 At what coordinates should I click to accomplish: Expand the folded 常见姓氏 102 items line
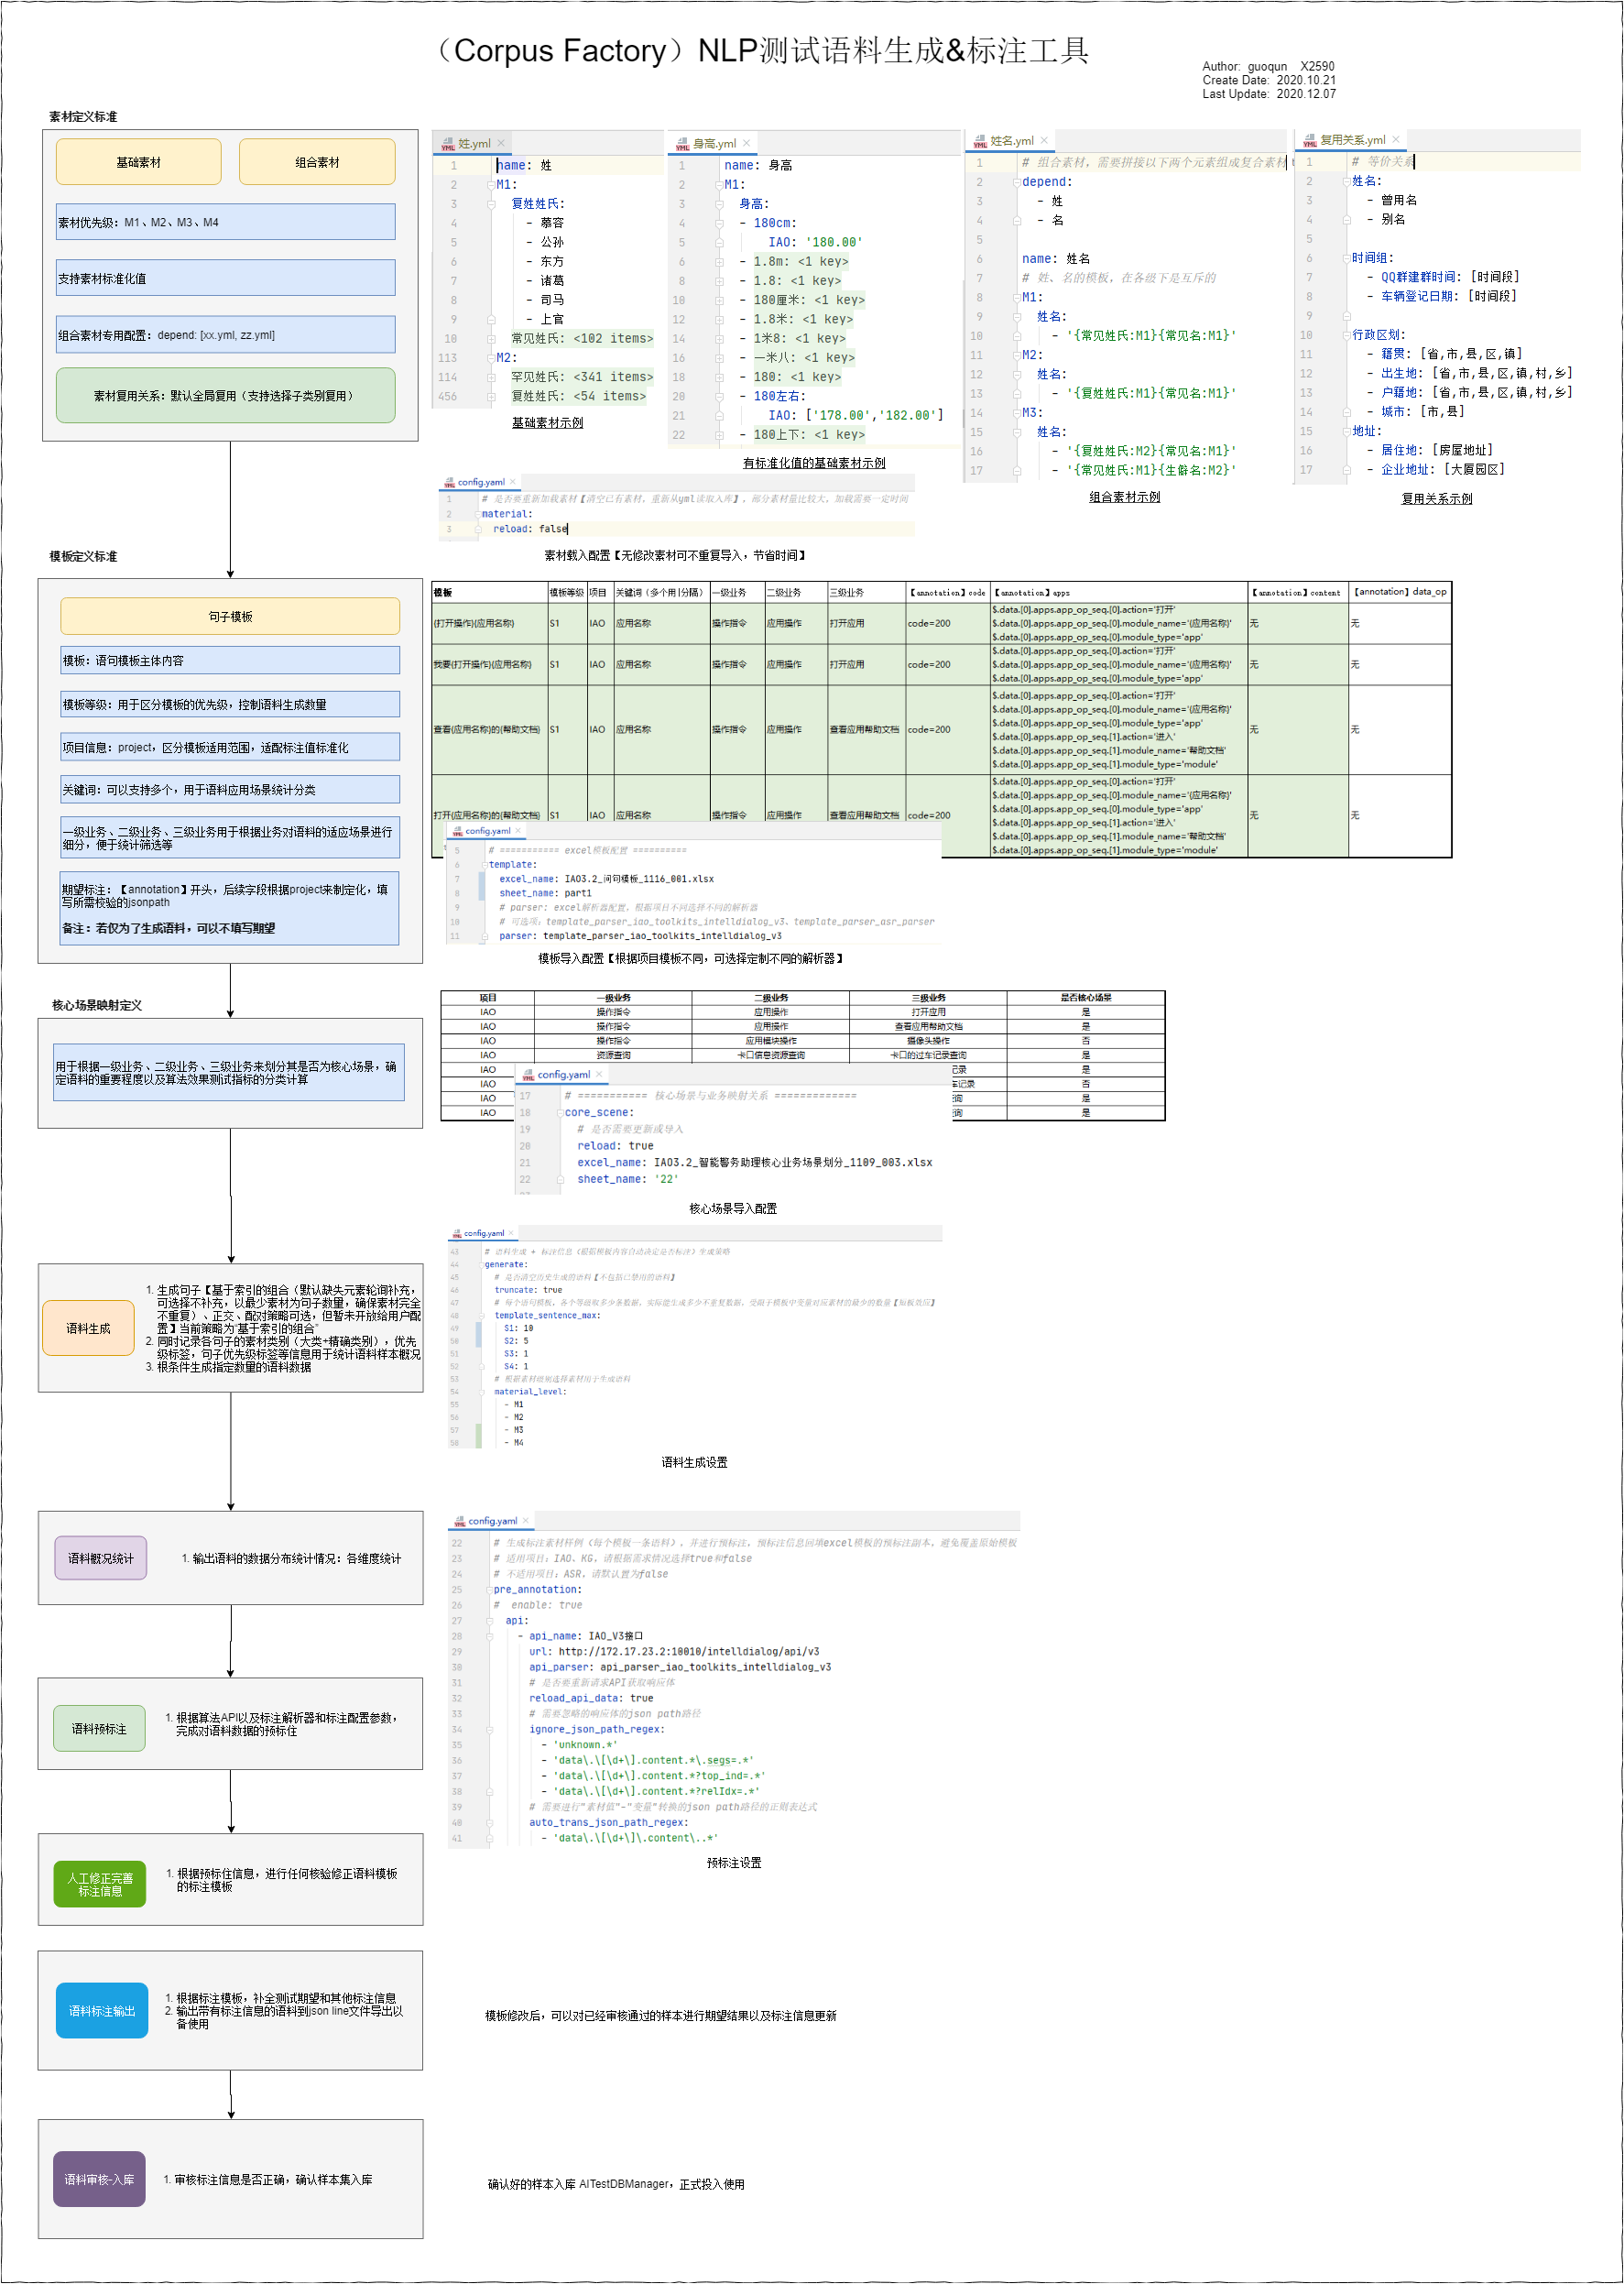click(491, 339)
